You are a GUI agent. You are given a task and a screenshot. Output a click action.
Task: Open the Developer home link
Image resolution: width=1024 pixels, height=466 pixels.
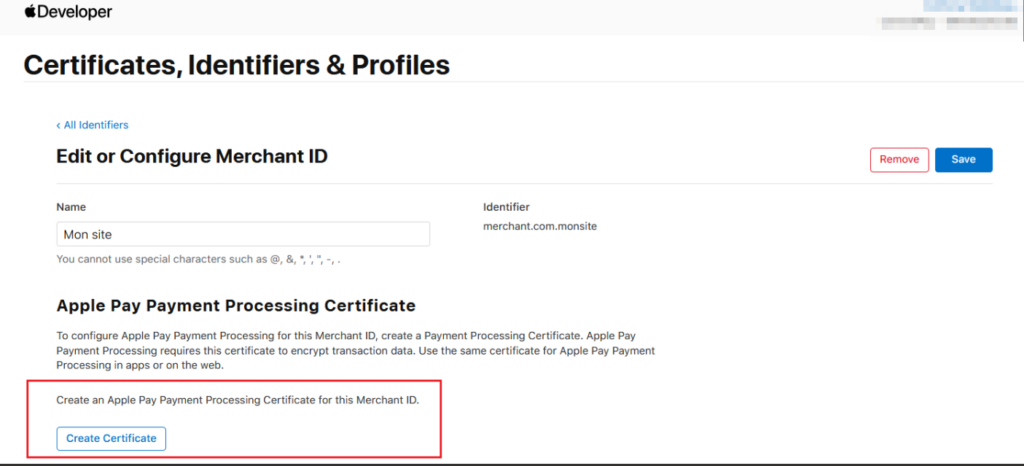(x=75, y=12)
